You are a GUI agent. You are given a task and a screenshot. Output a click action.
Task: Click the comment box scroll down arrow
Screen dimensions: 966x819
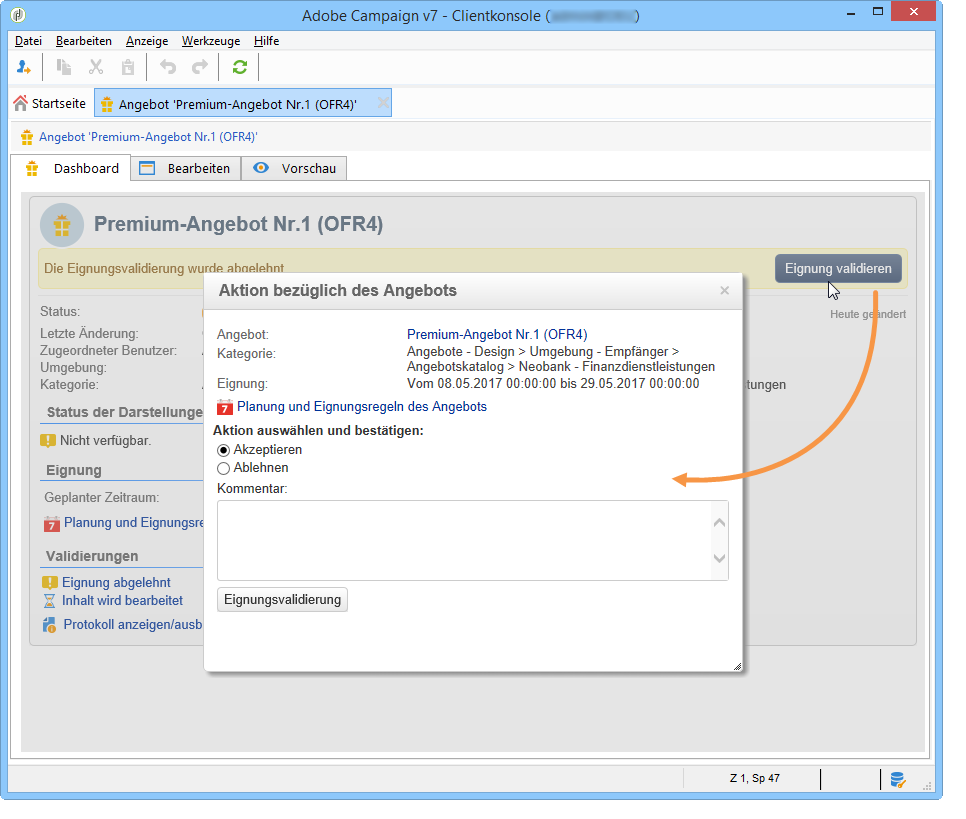(x=719, y=558)
